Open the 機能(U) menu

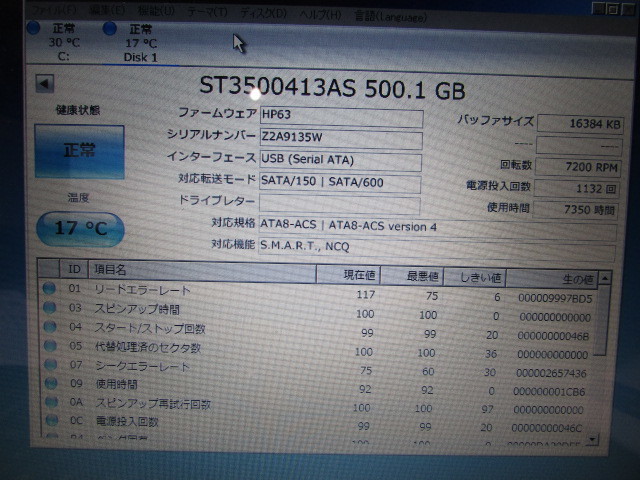point(156,11)
